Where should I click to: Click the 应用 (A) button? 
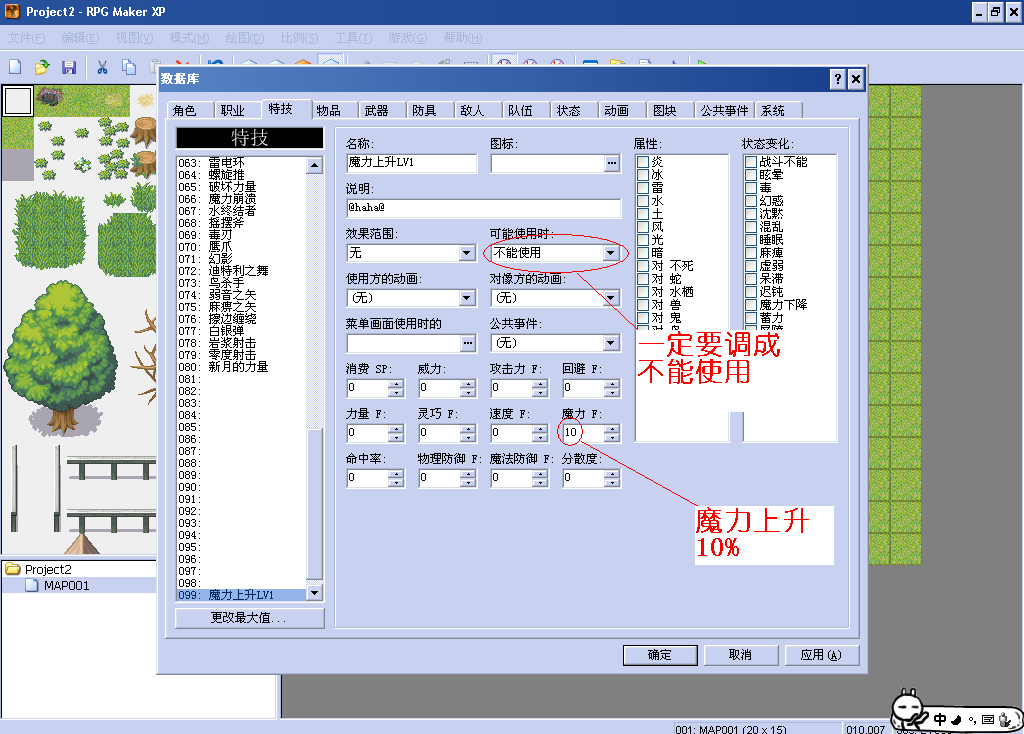(821, 655)
